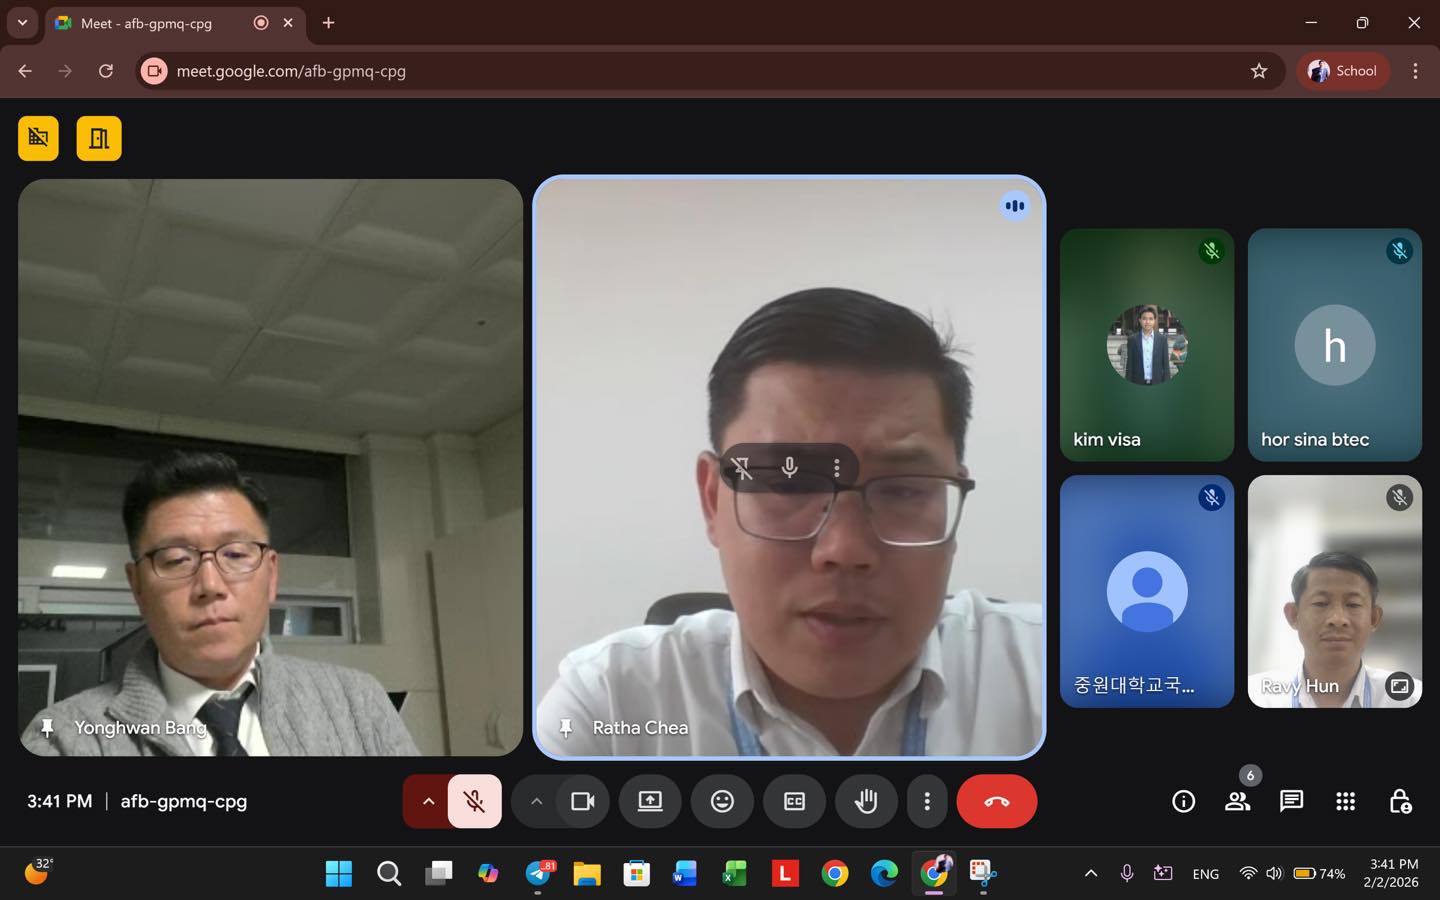Send a reaction with emoji button

(x=722, y=801)
